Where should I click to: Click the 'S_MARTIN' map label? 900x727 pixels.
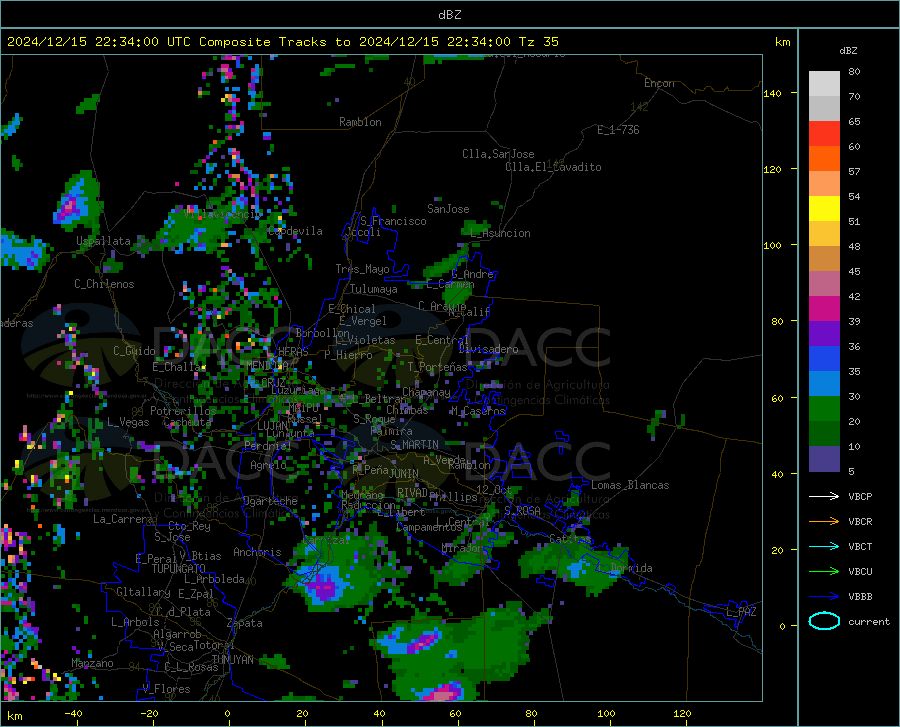(x=414, y=445)
